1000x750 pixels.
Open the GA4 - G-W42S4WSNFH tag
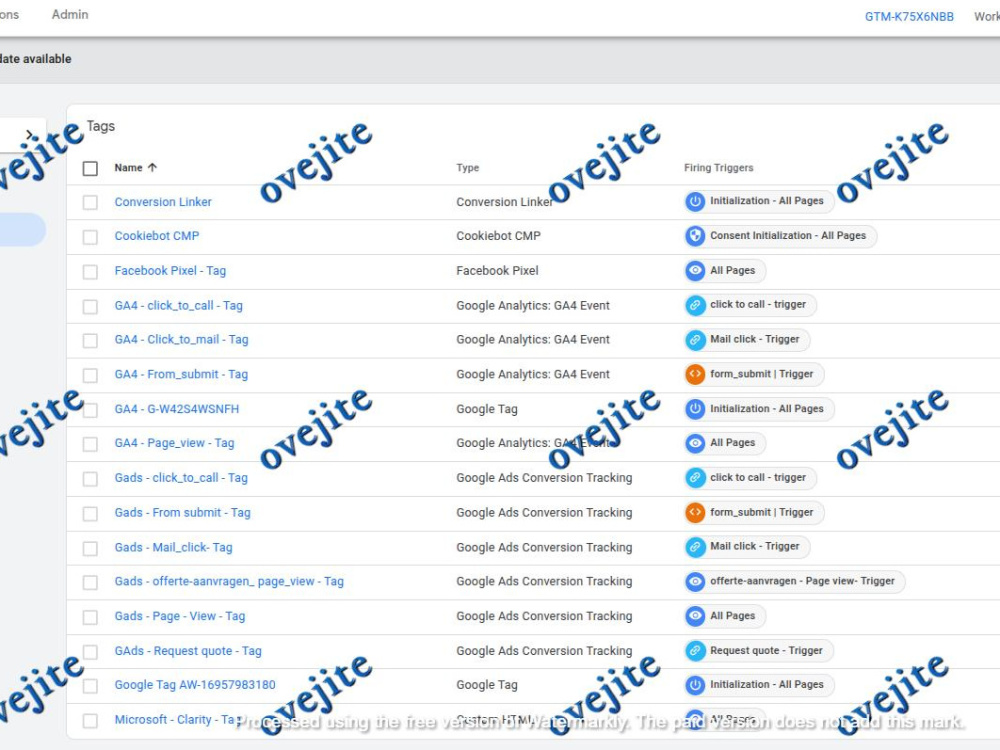(x=177, y=409)
